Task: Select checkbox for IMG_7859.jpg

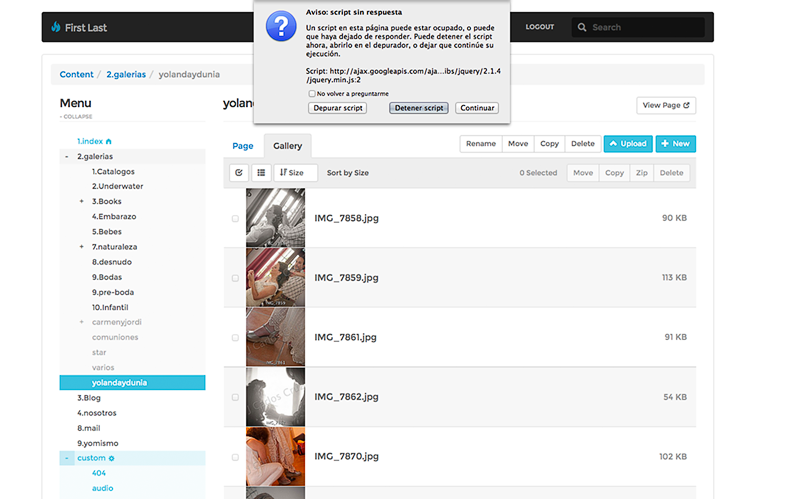Action: tap(235, 278)
